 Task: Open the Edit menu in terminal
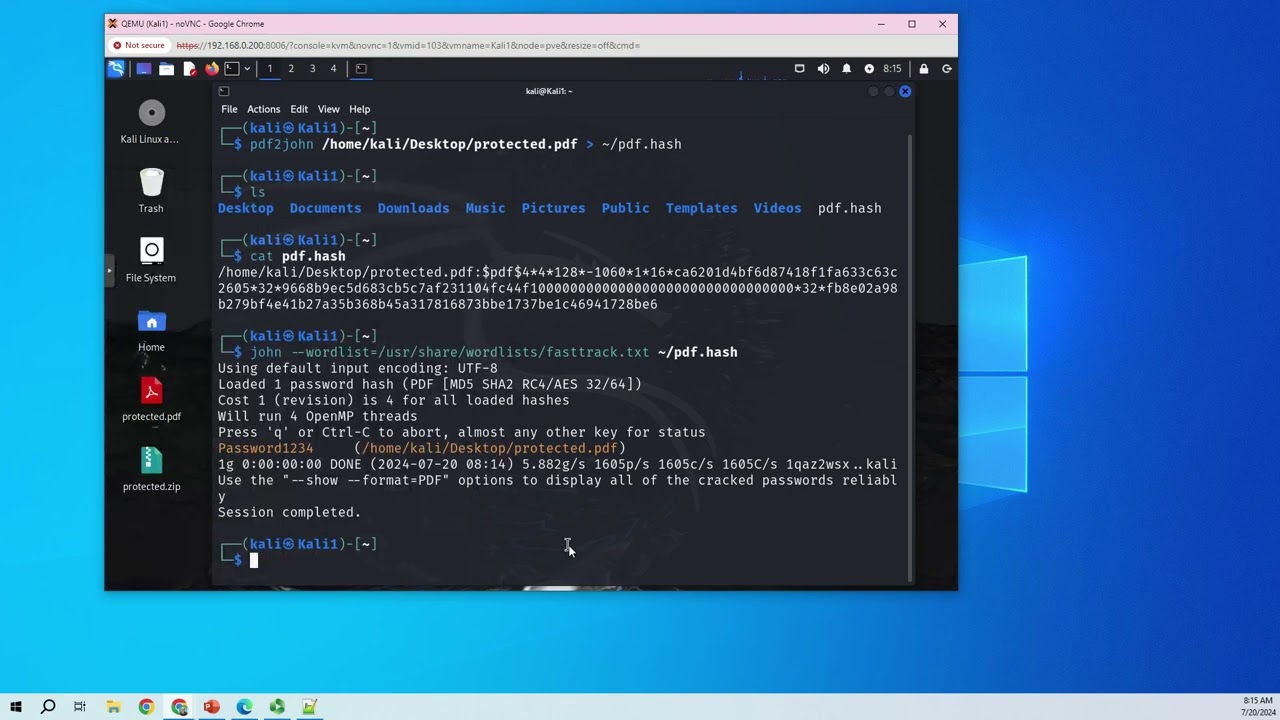(x=299, y=109)
